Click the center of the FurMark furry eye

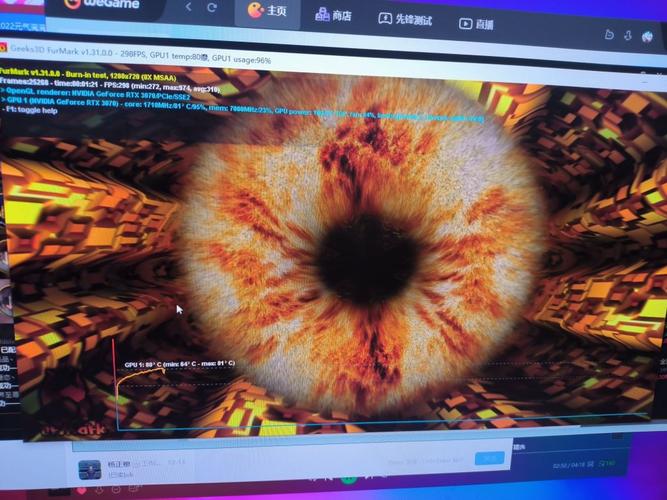pyautogui.click(x=365, y=255)
